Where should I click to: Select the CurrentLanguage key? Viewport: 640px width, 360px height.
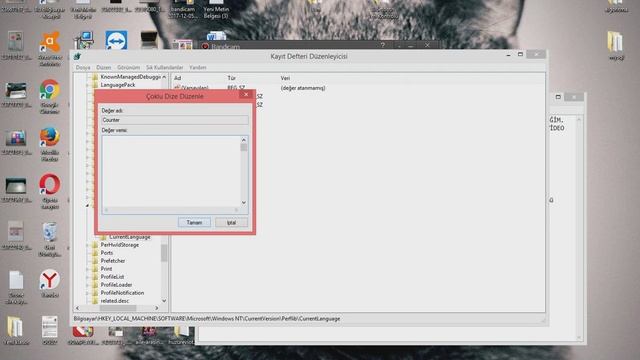click(130, 237)
